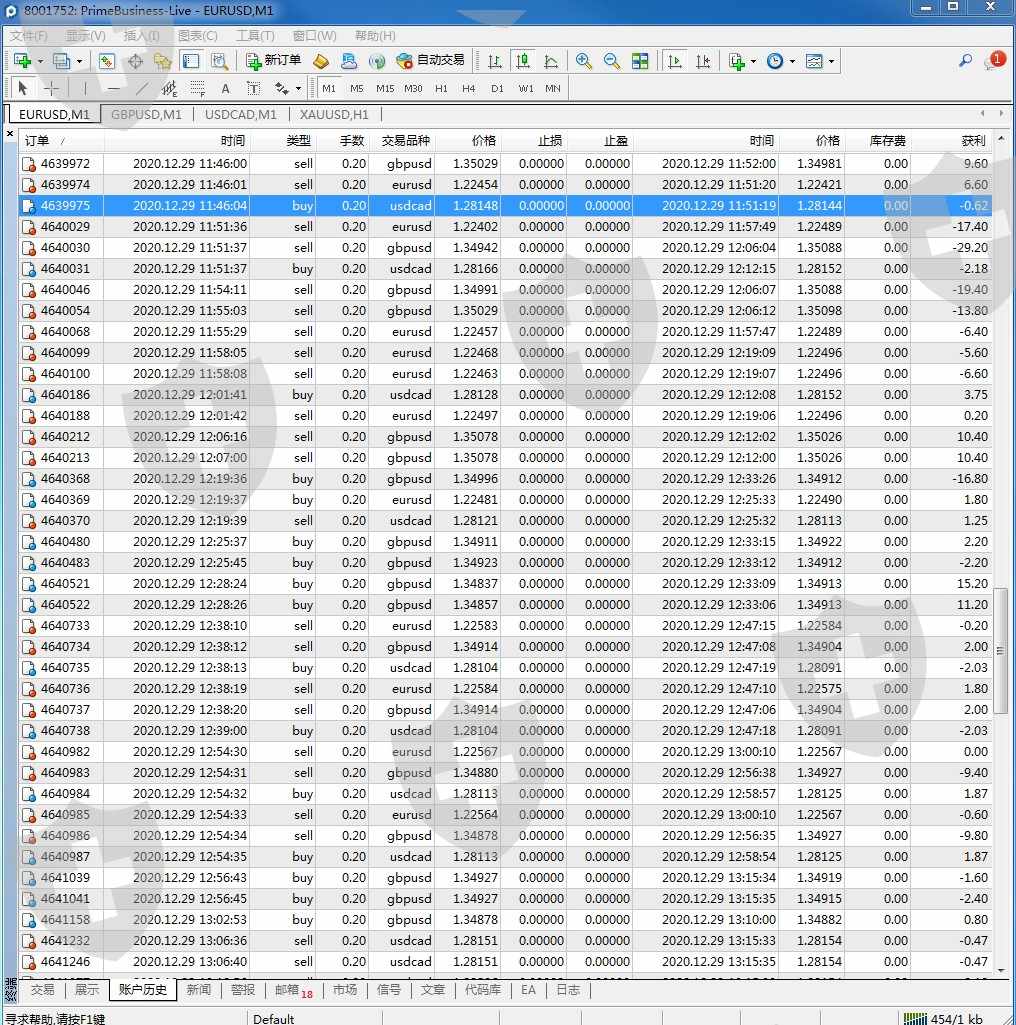
Task: Switch to the XAUUSD,H1 chart tab
Action: pos(334,114)
